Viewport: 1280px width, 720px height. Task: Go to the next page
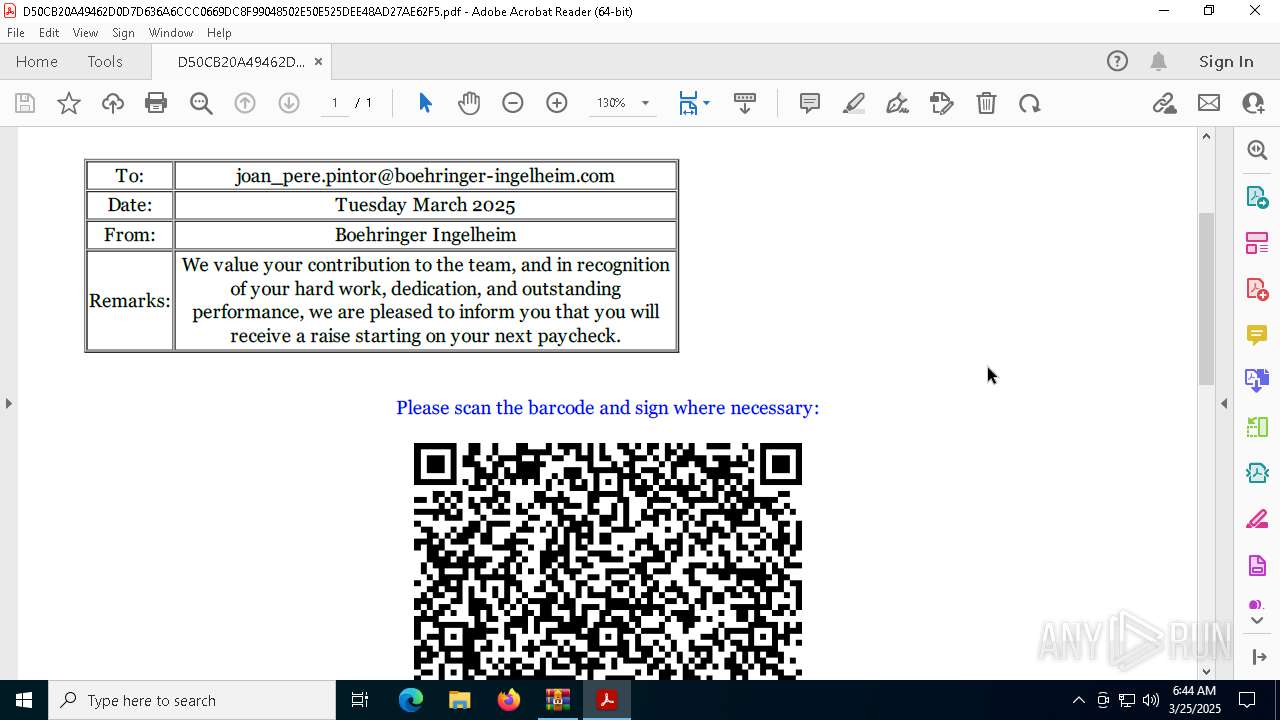pyautogui.click(x=289, y=103)
